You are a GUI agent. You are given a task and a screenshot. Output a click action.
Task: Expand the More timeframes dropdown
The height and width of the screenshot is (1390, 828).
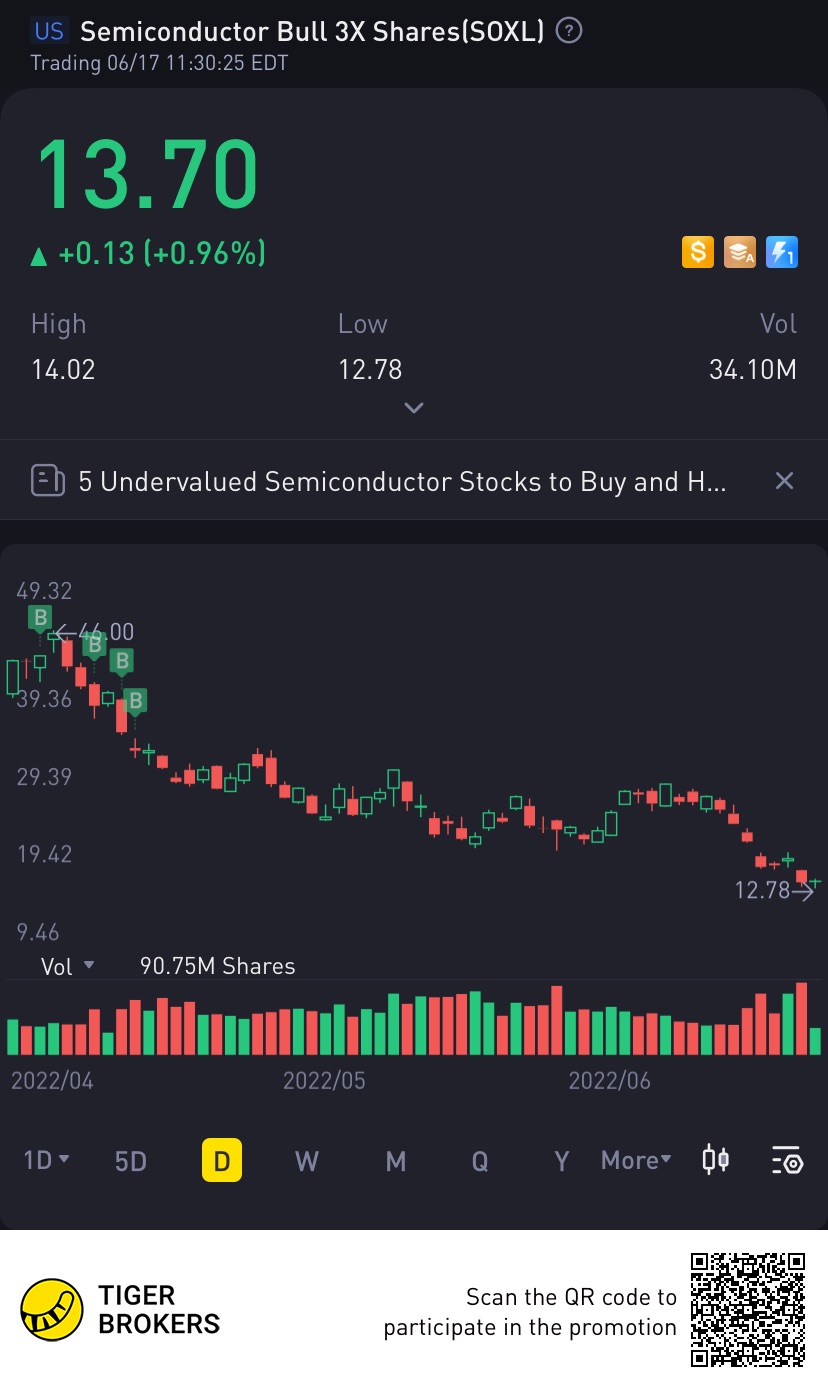pos(636,1160)
